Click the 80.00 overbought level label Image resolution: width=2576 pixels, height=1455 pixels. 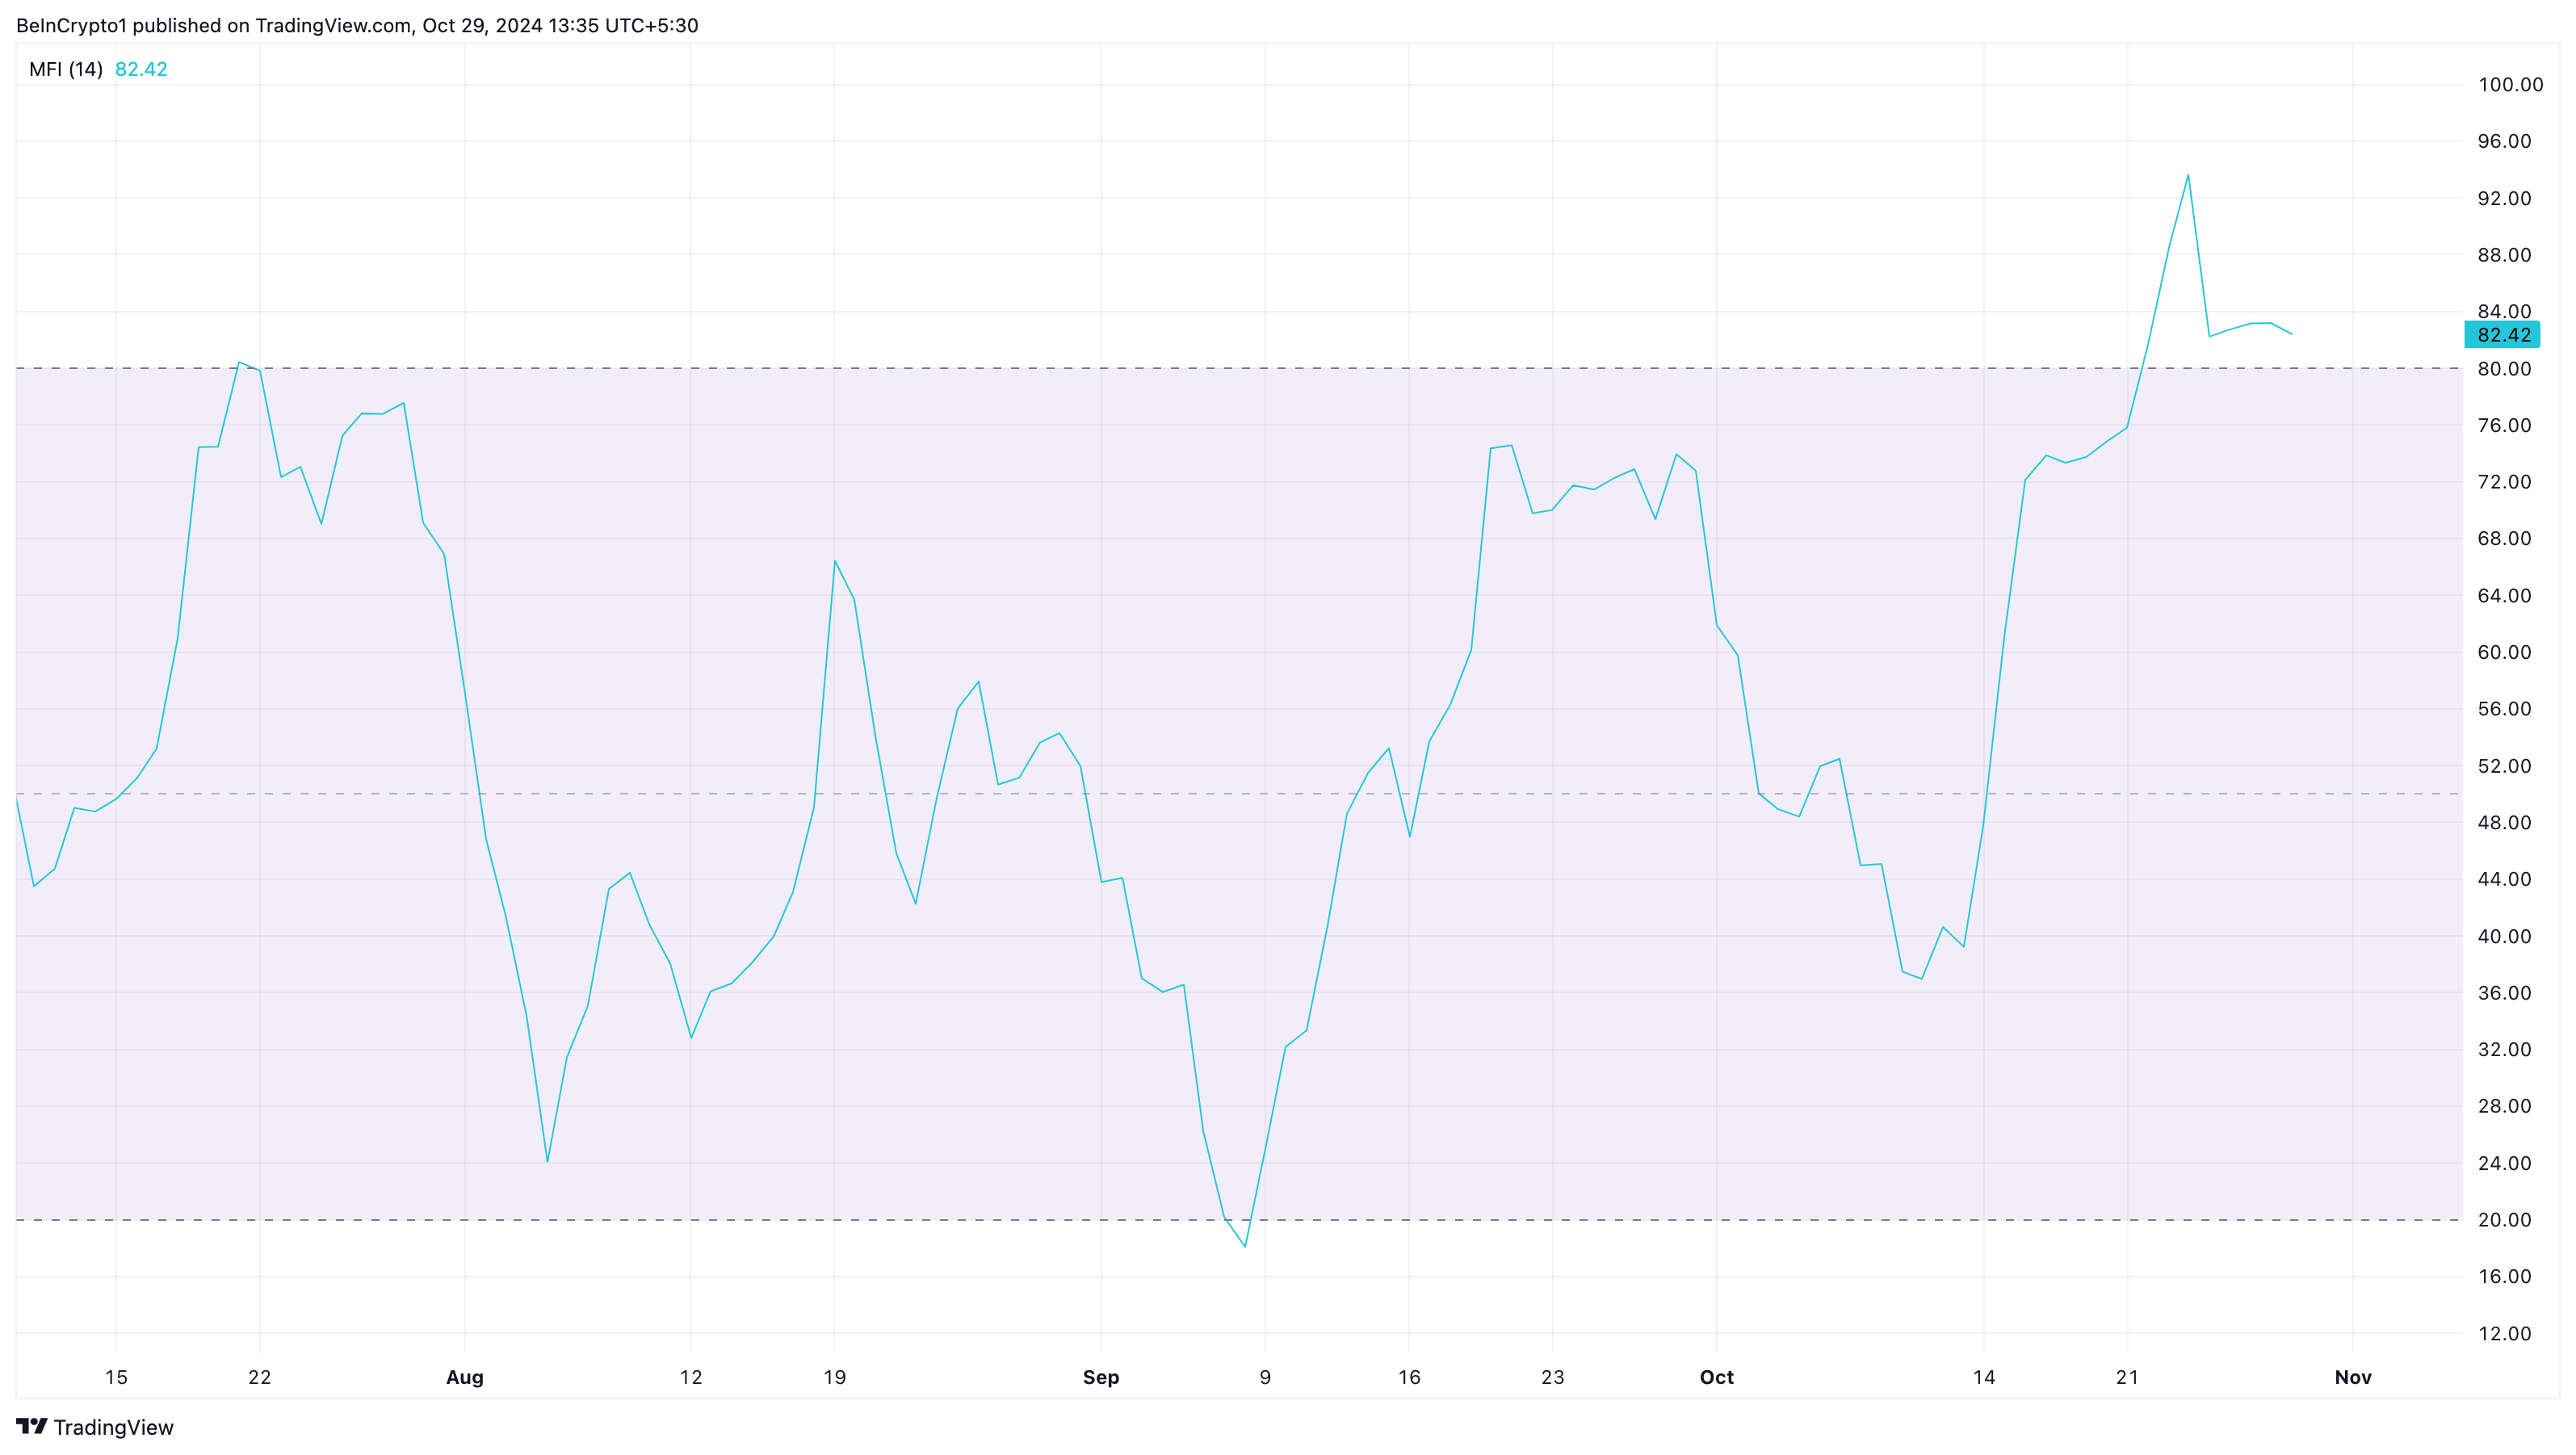point(2504,369)
